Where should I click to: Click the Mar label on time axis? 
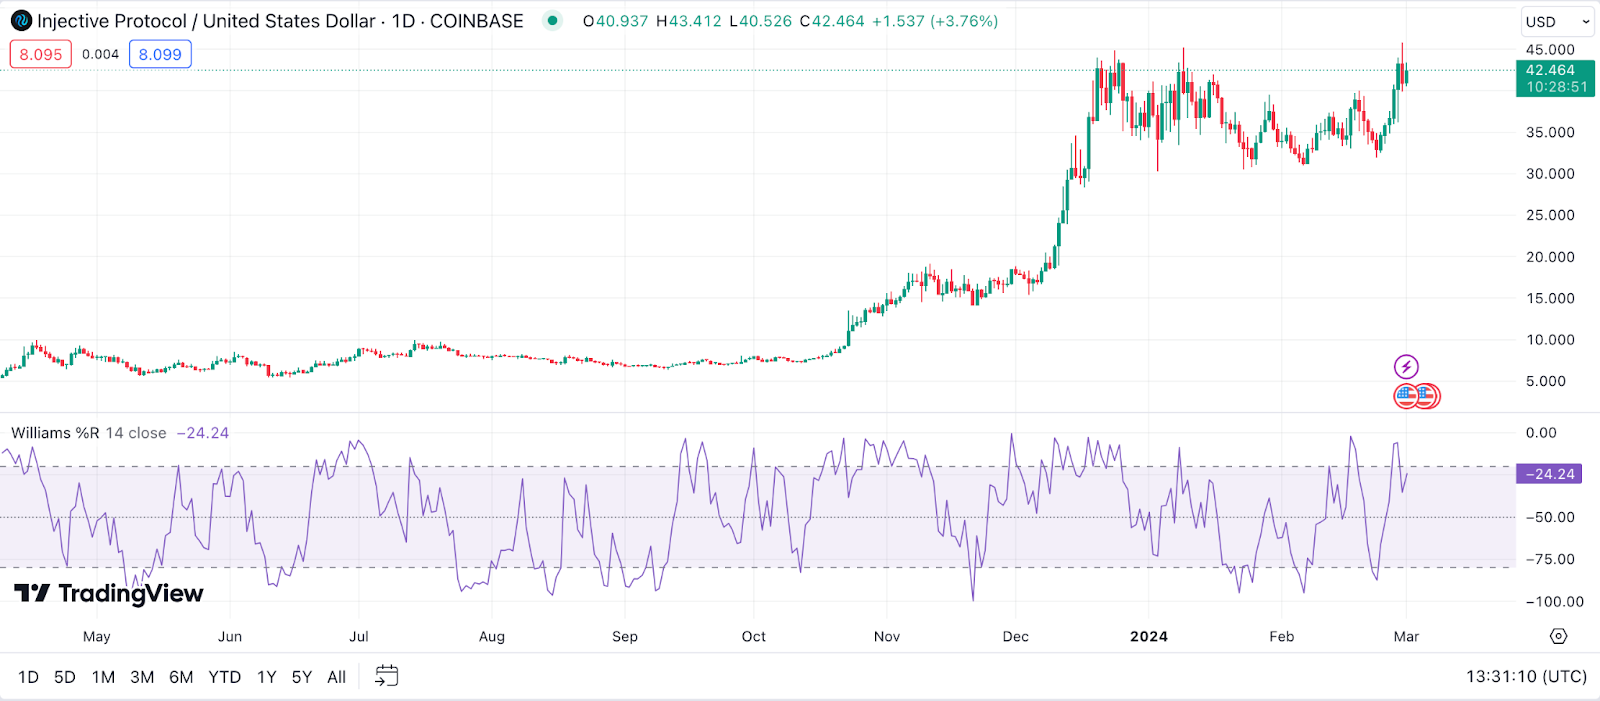point(1406,636)
